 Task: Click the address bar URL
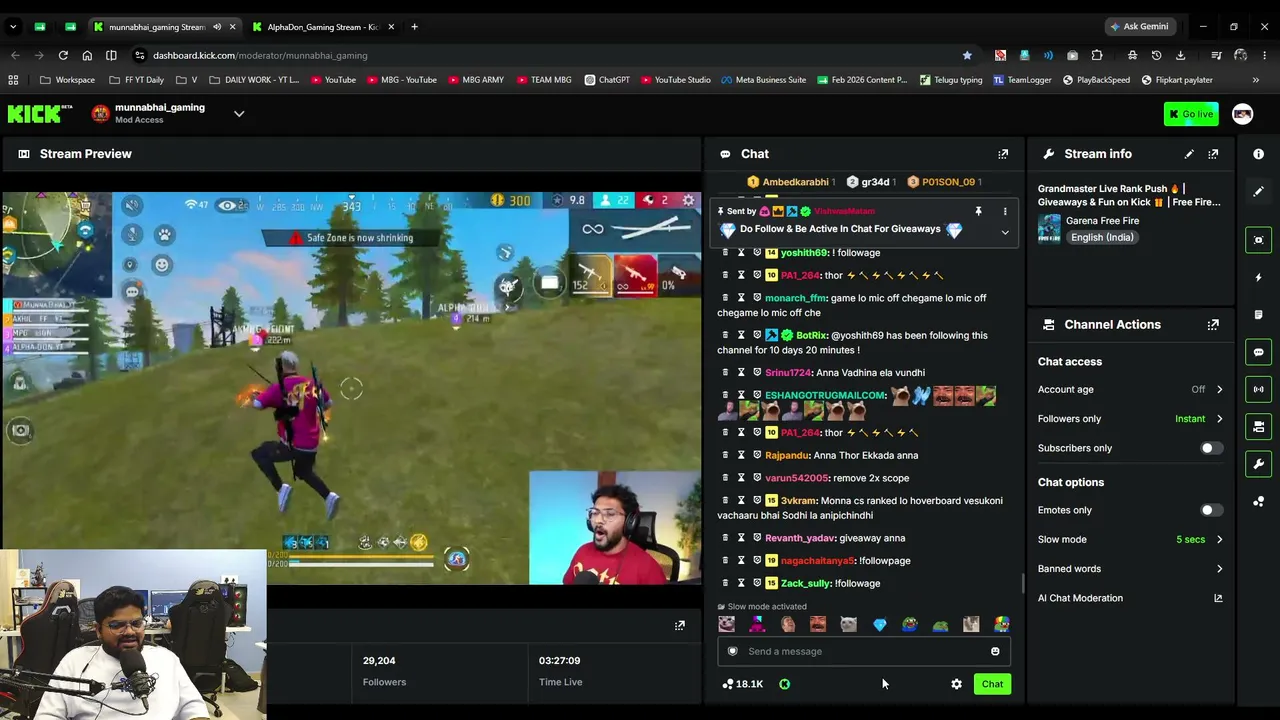click(260, 55)
